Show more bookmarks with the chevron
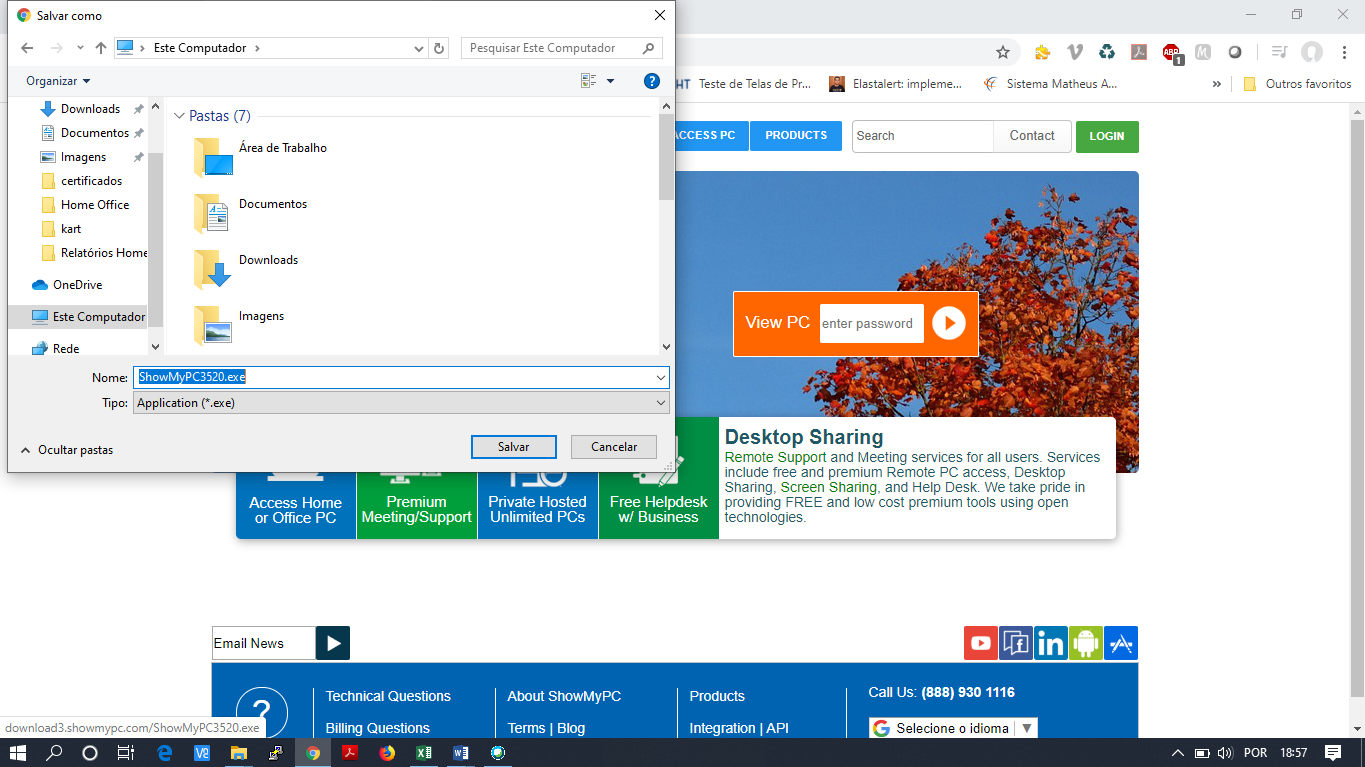The width and height of the screenshot is (1365, 767). click(1217, 84)
